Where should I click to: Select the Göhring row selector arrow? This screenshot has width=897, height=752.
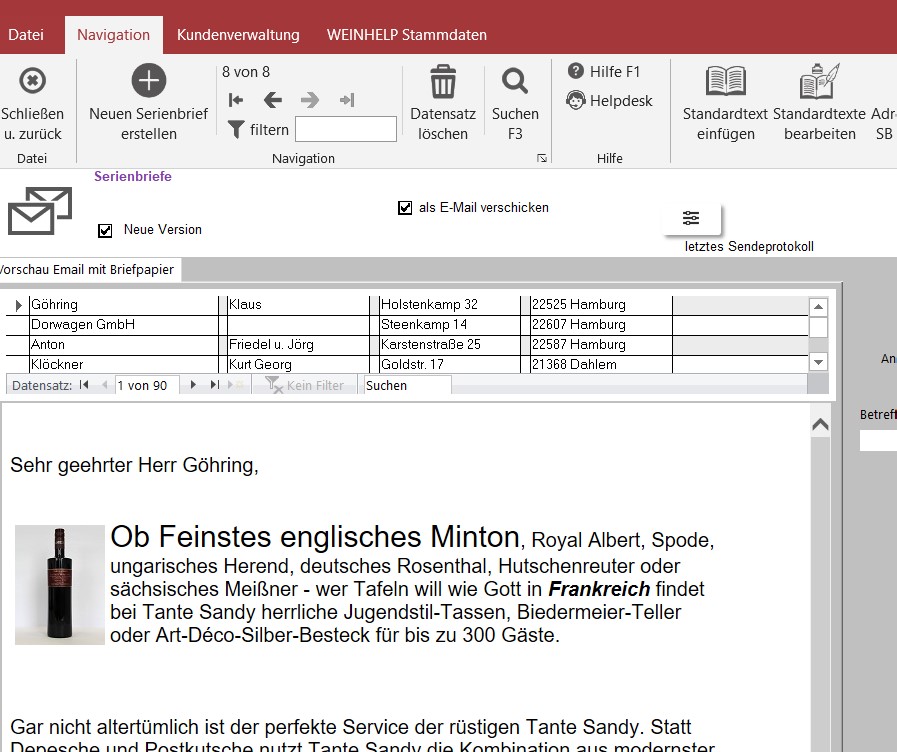point(17,305)
